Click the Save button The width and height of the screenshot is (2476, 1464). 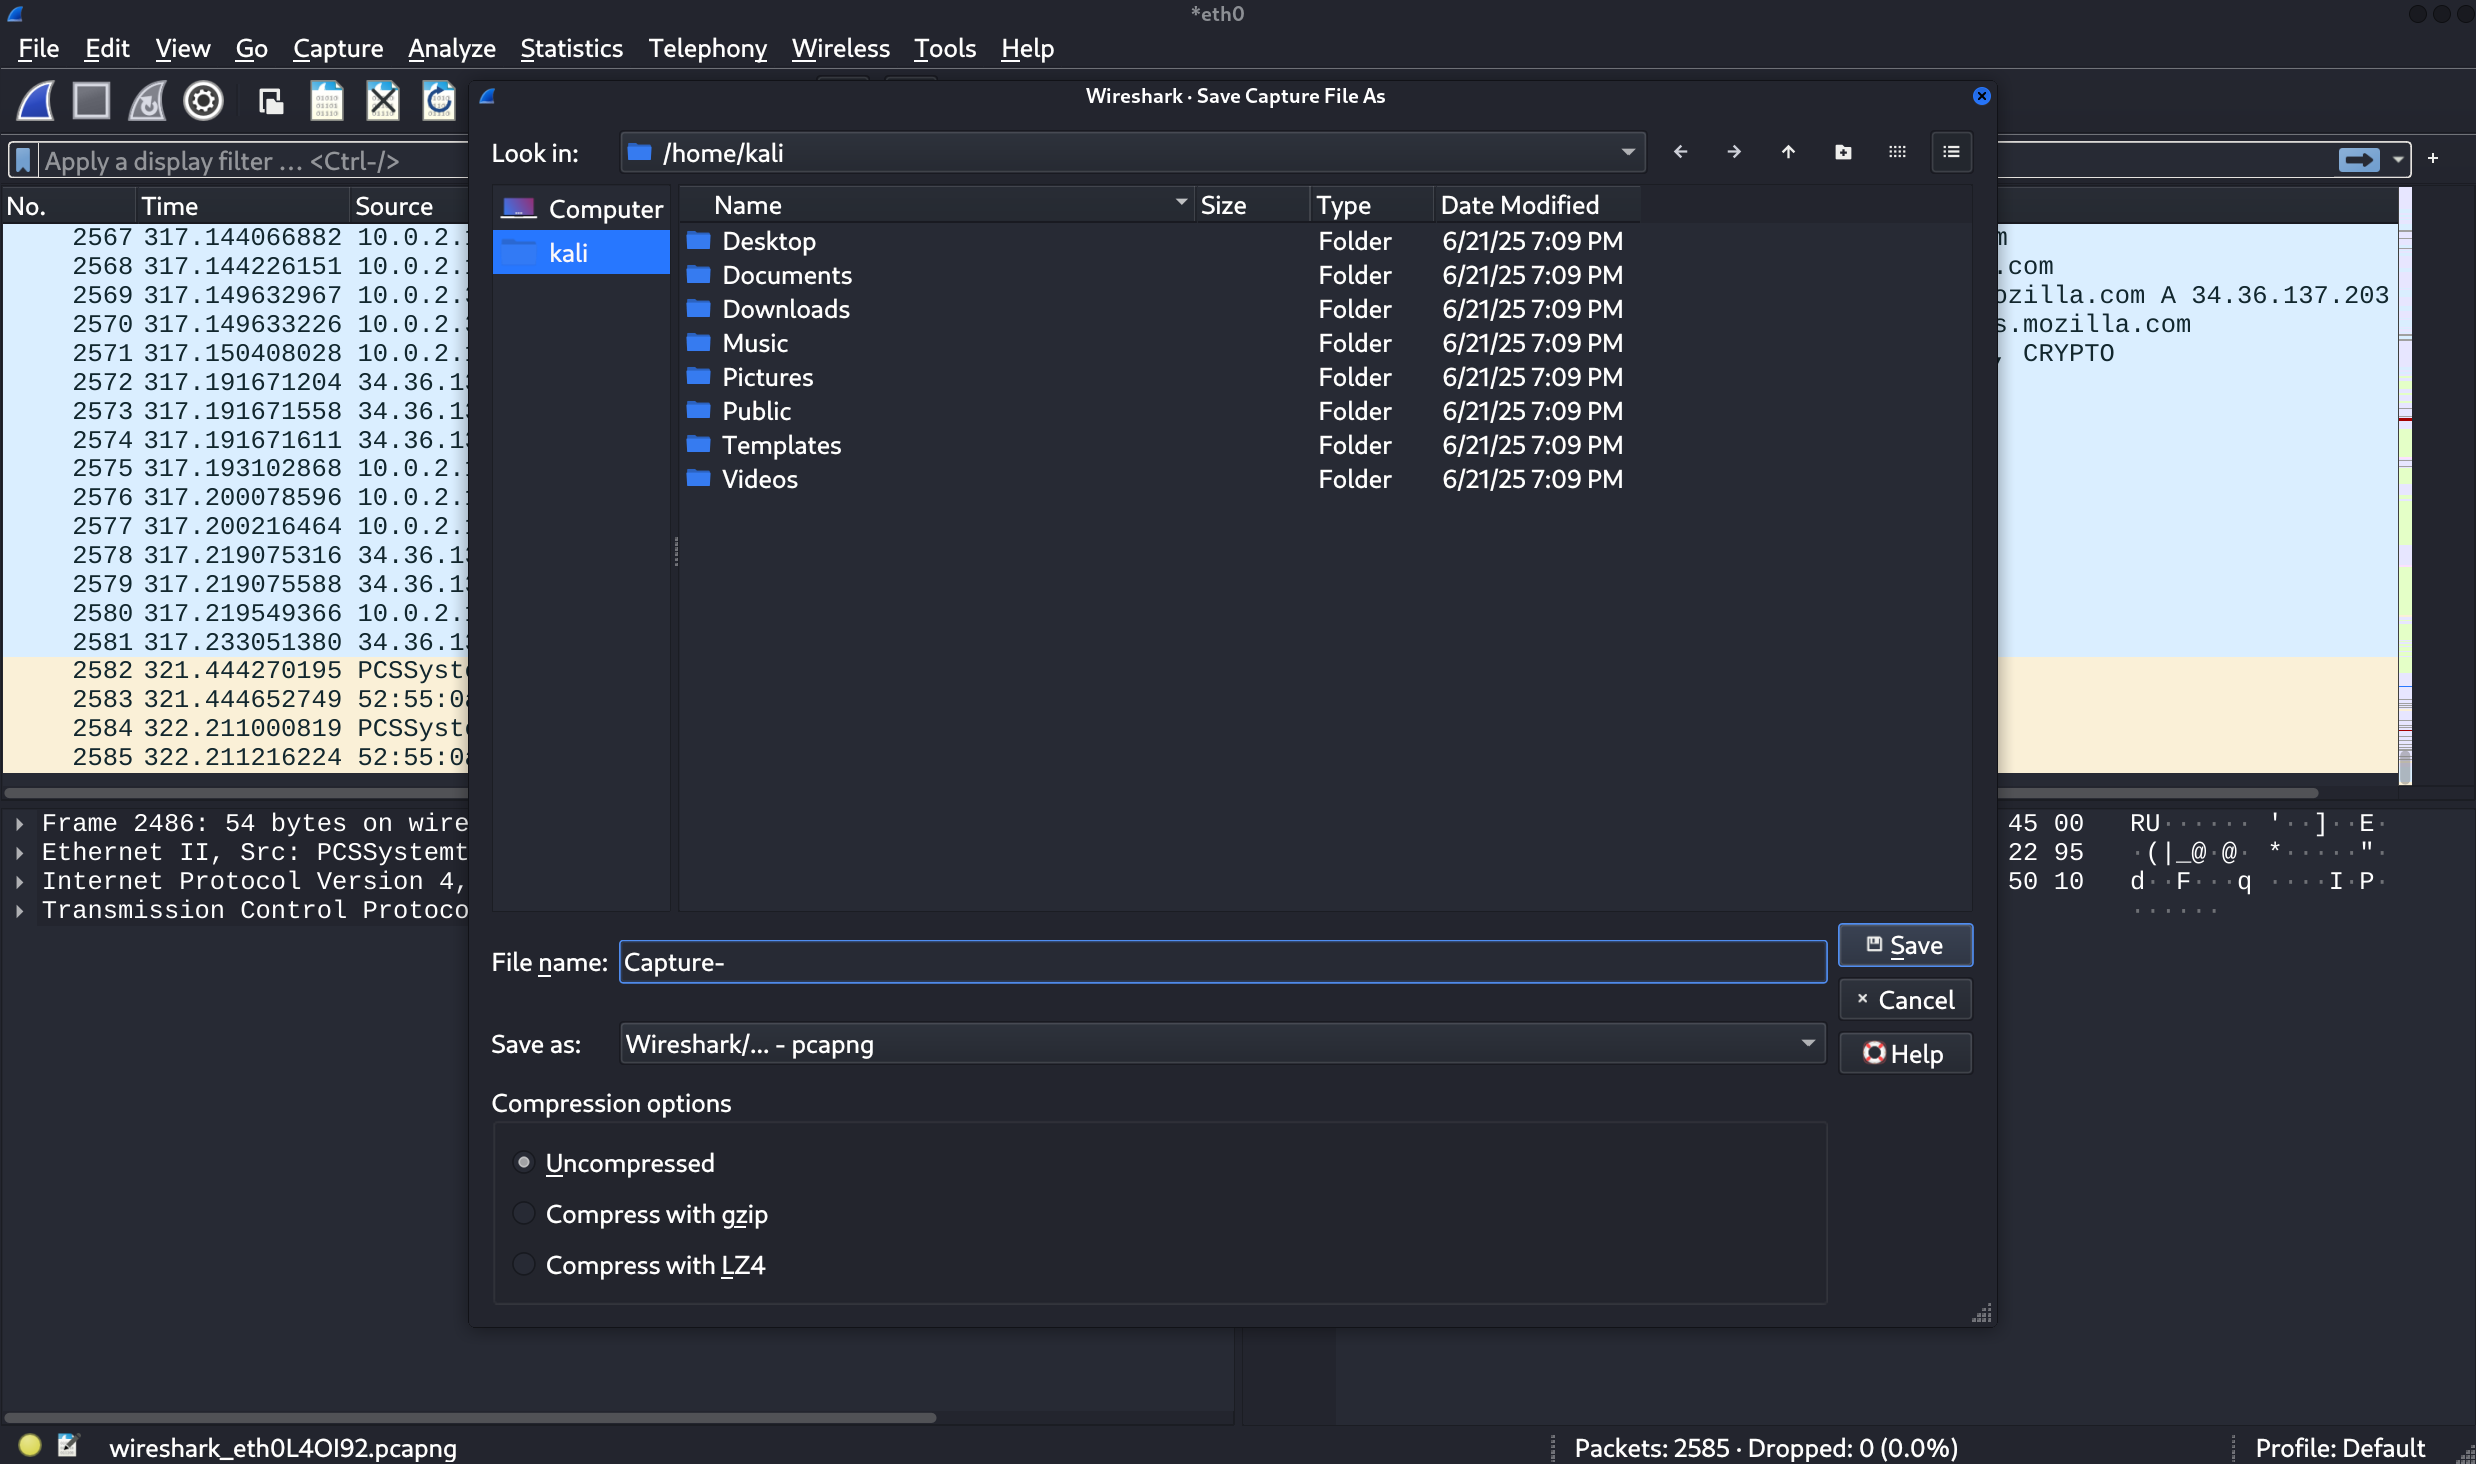(1905, 945)
